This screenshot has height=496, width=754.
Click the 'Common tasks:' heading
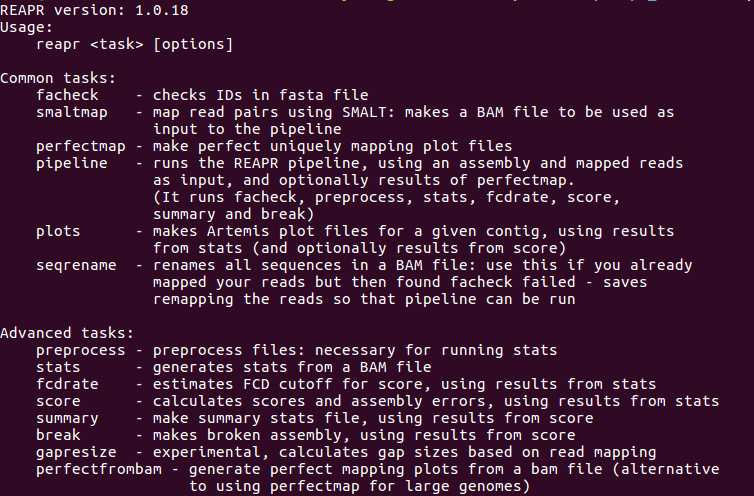pos(58,78)
